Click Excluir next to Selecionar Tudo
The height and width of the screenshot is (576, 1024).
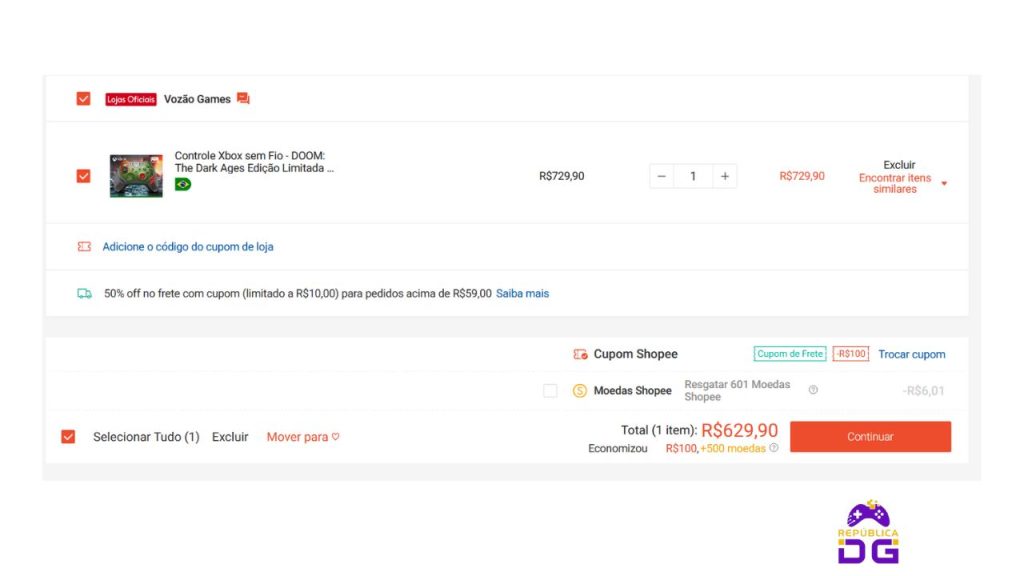pyautogui.click(x=230, y=437)
